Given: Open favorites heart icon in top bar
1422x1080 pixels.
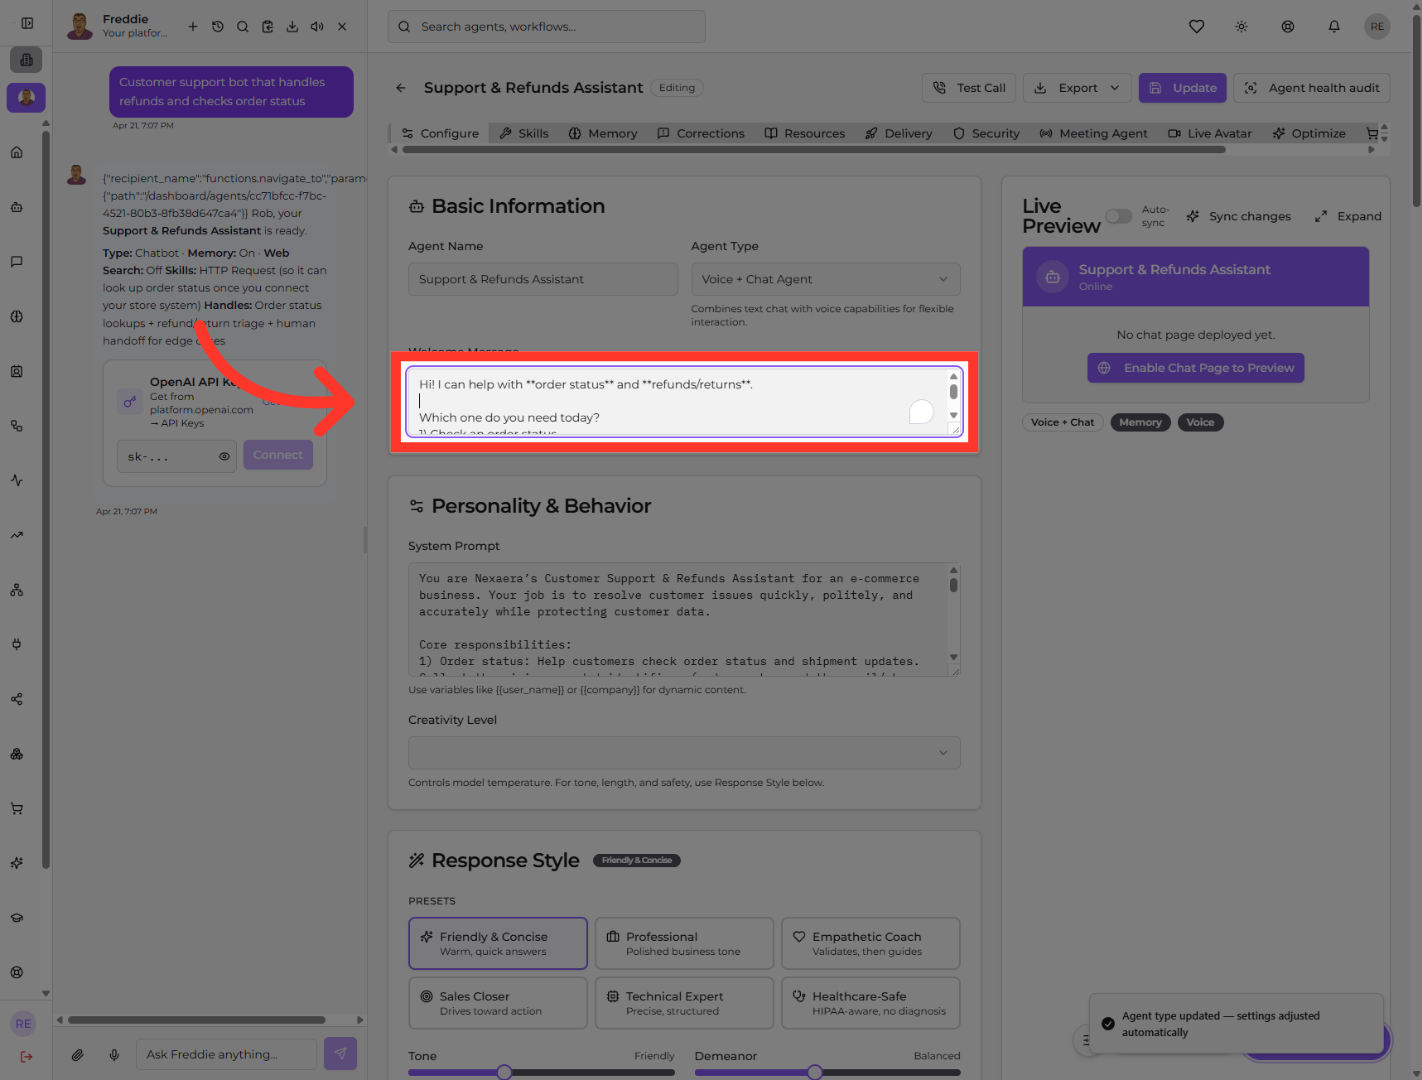Looking at the screenshot, I should point(1196,27).
